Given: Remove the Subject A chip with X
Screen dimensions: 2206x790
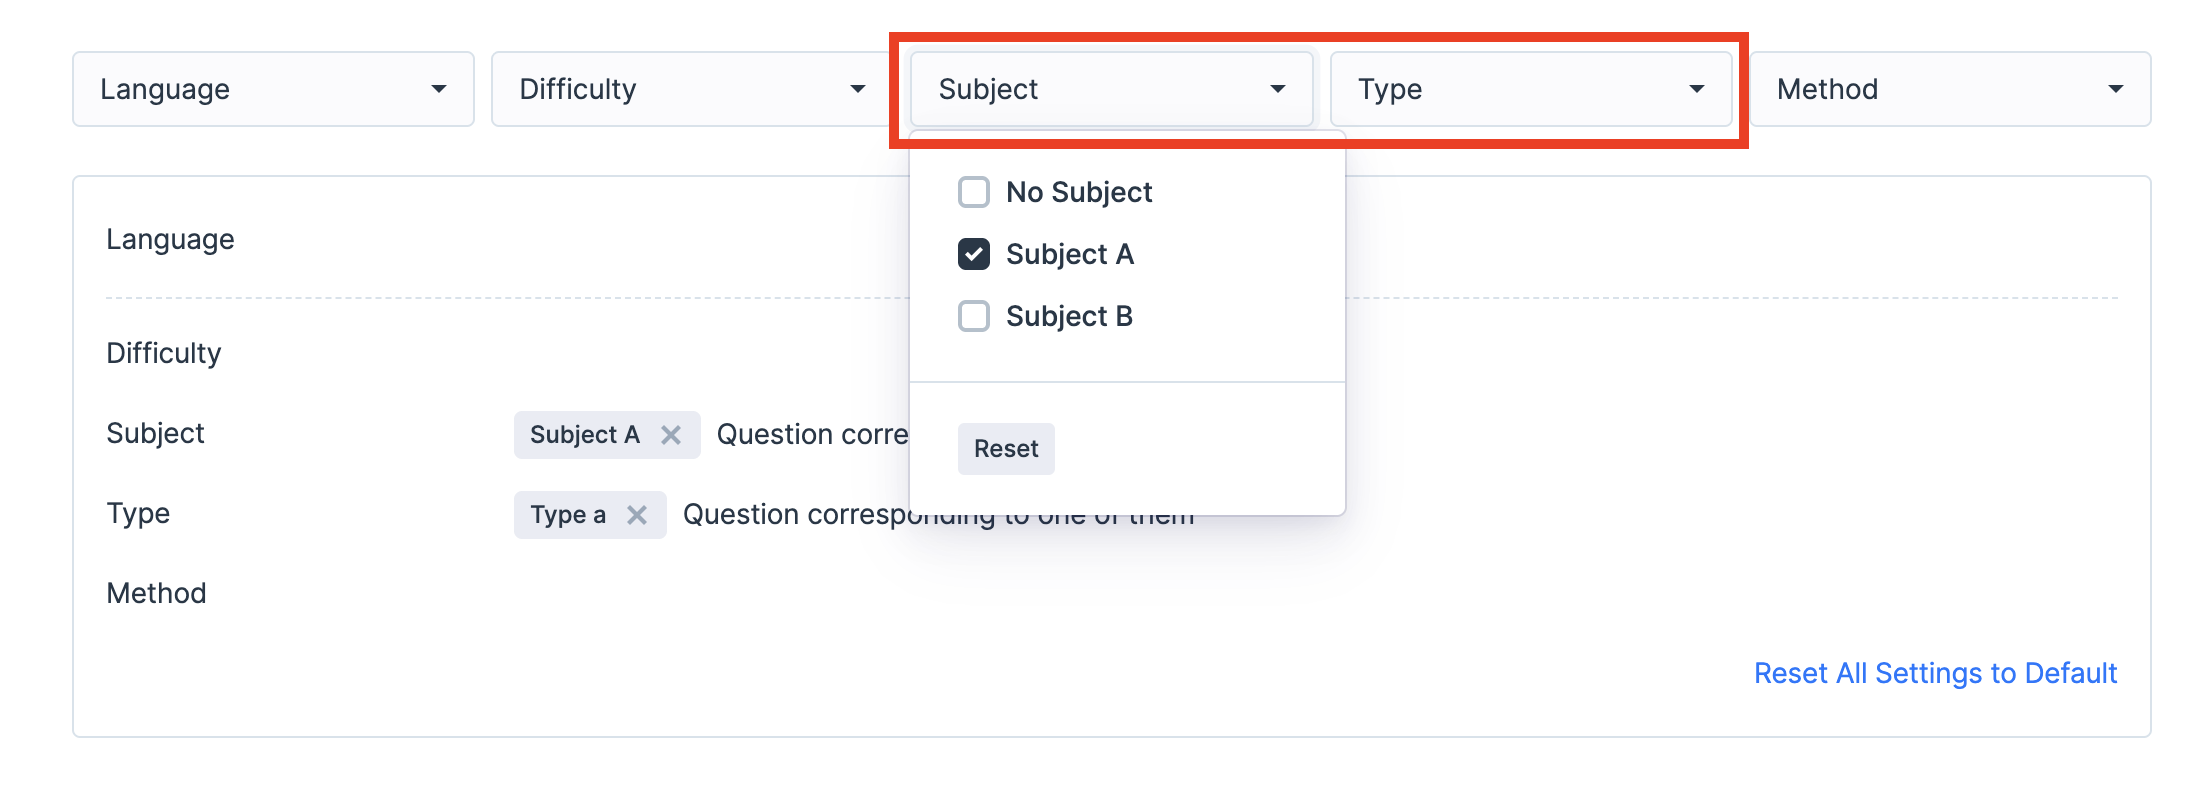Looking at the screenshot, I should click(x=671, y=435).
